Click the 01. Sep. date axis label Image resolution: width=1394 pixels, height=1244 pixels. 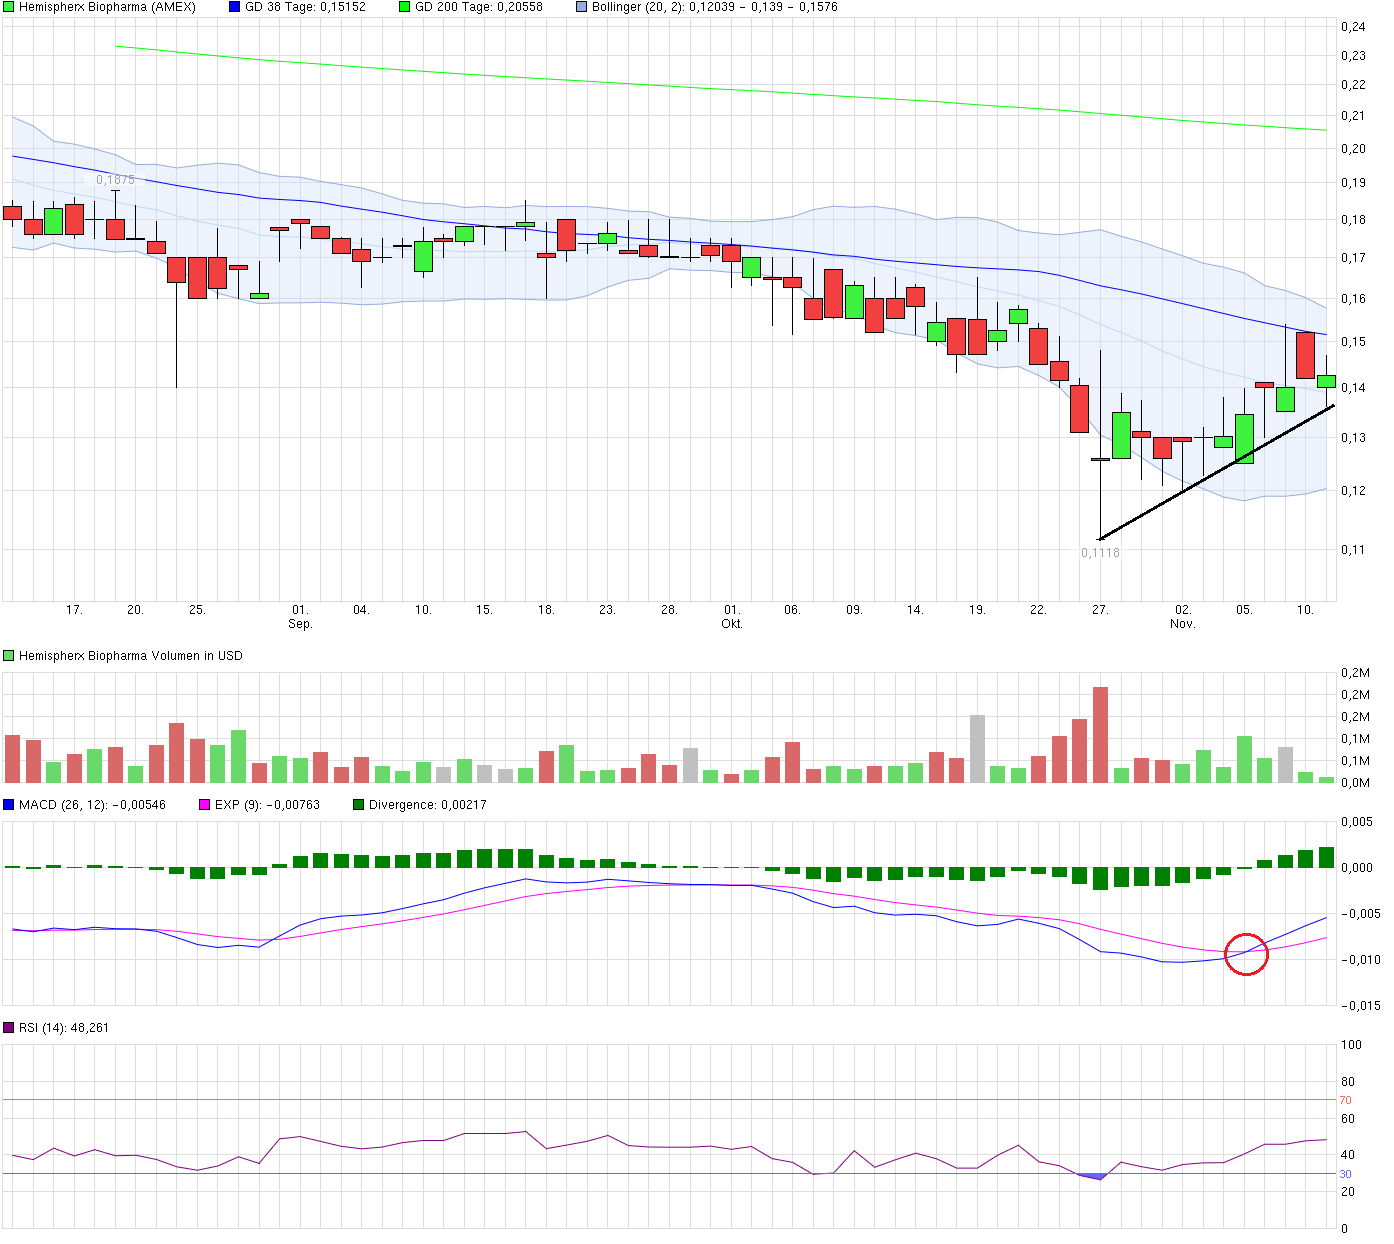(300, 616)
